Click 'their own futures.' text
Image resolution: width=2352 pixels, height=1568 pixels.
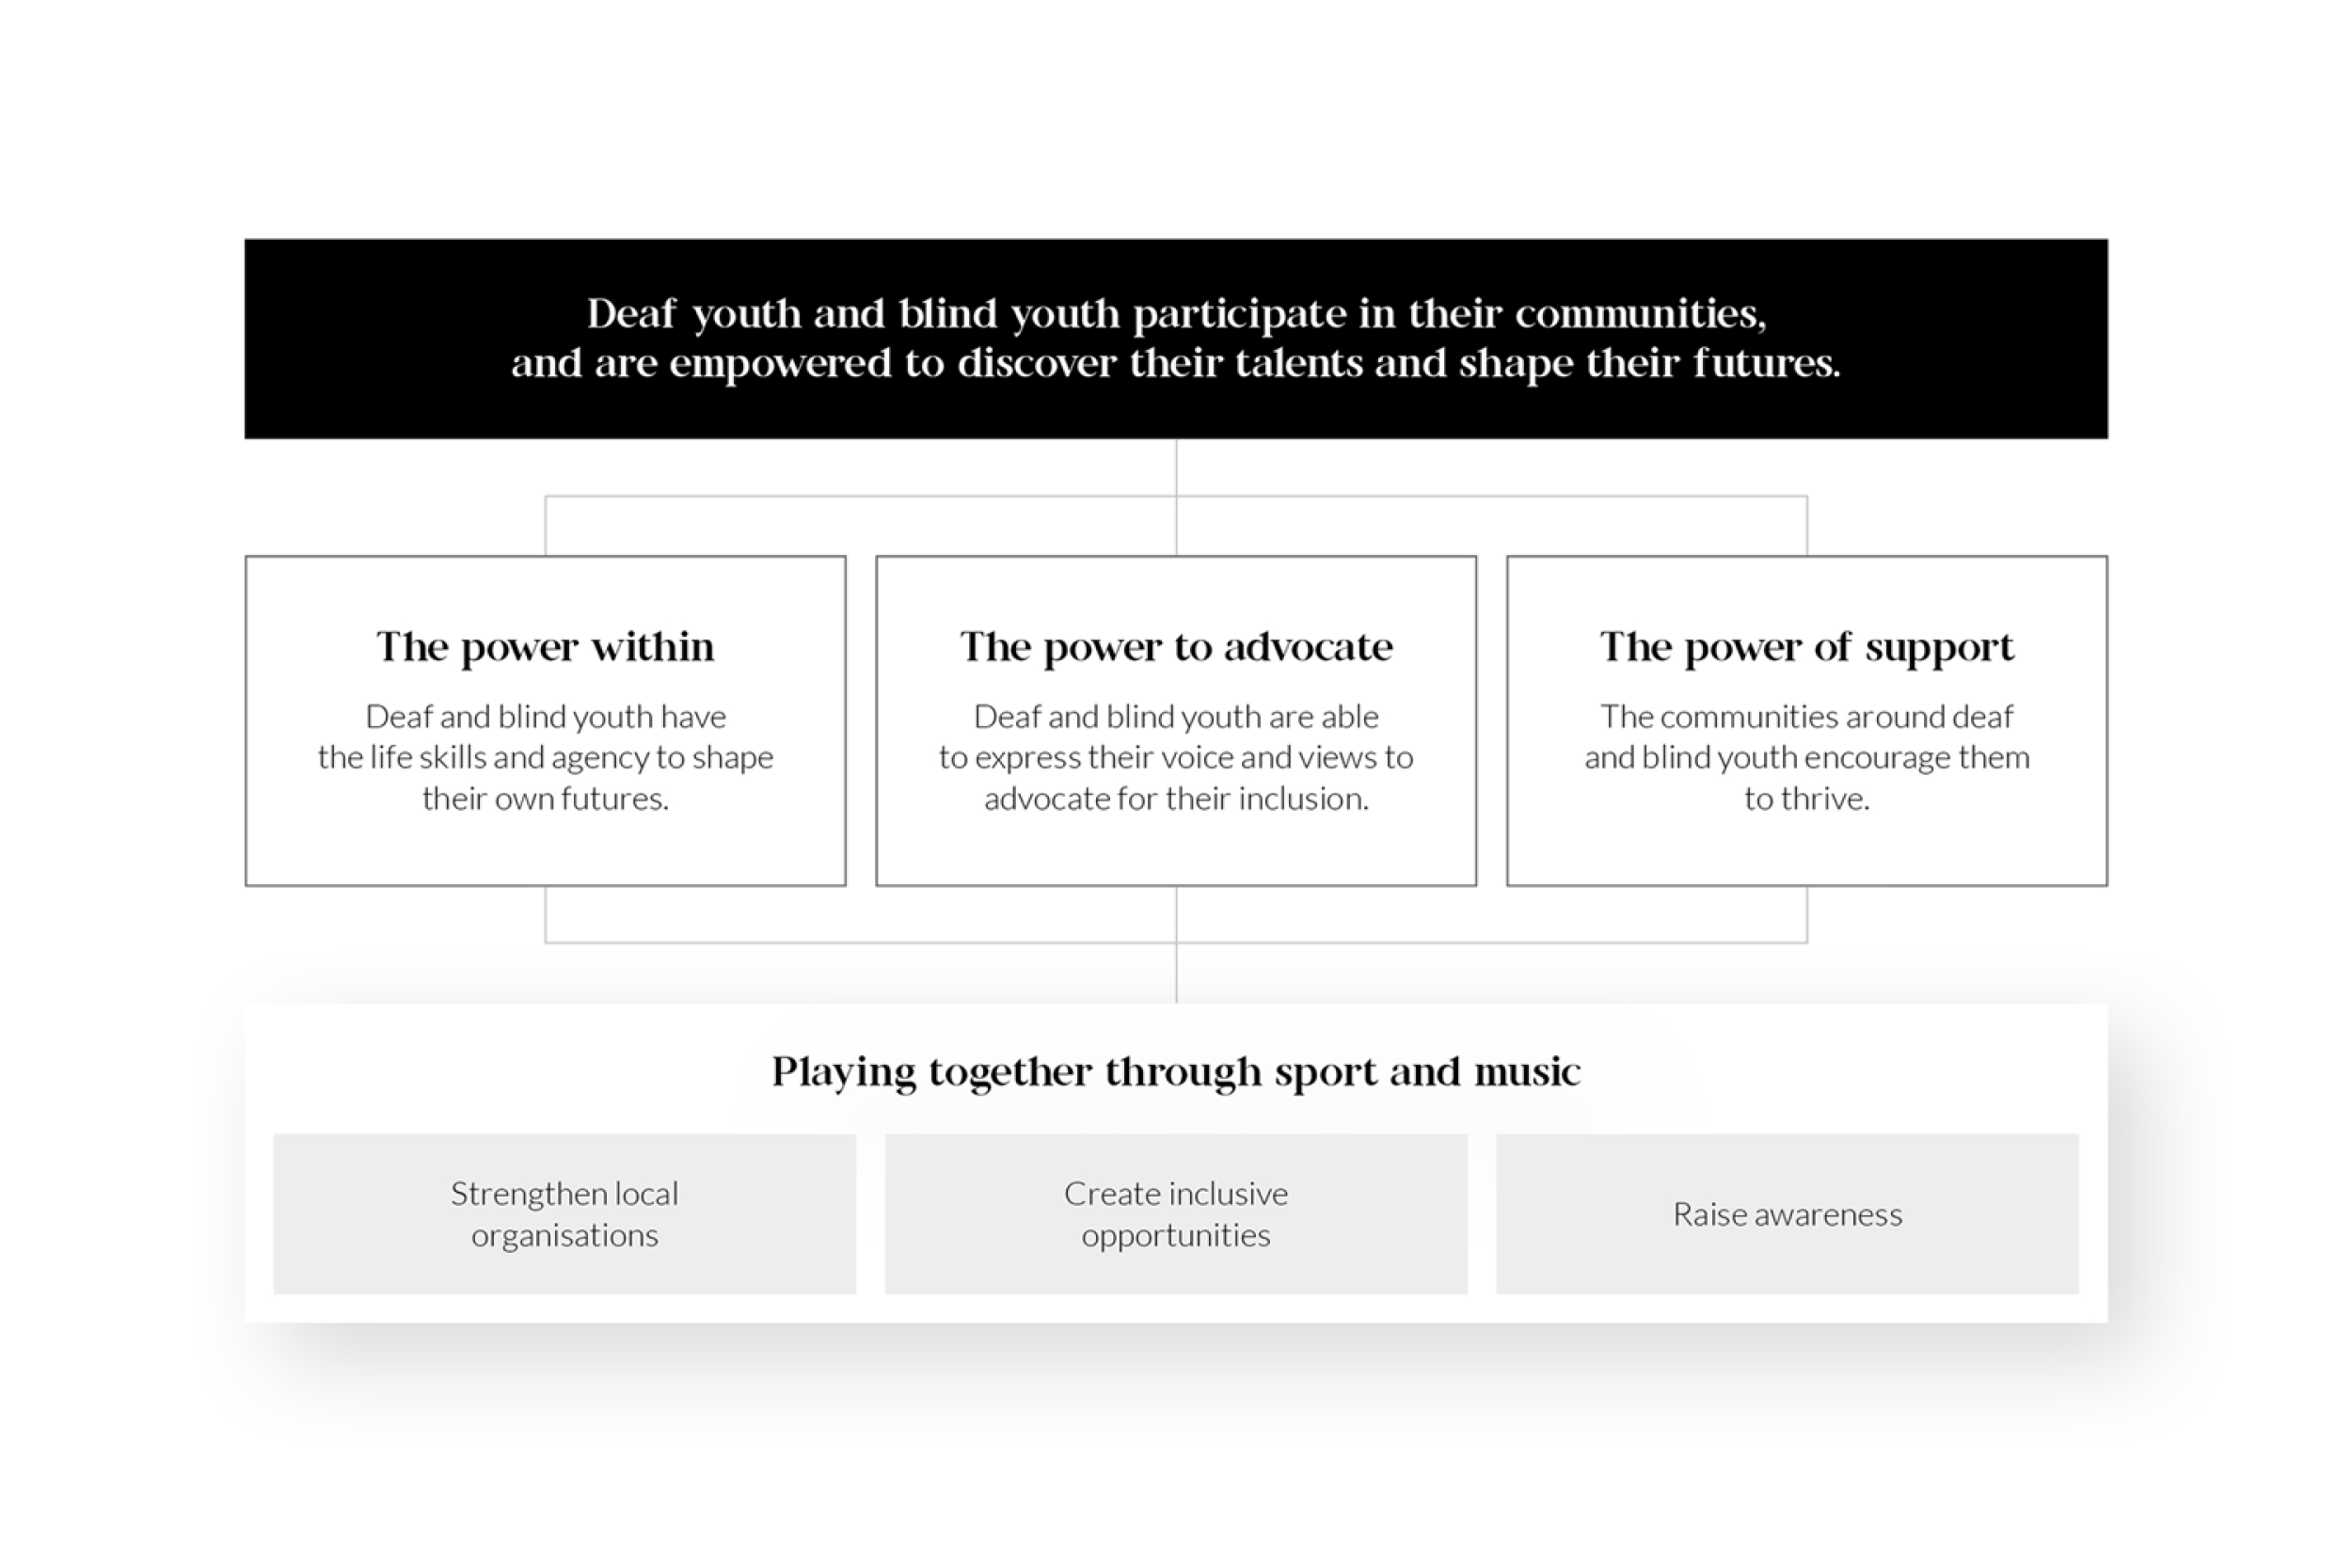(545, 799)
